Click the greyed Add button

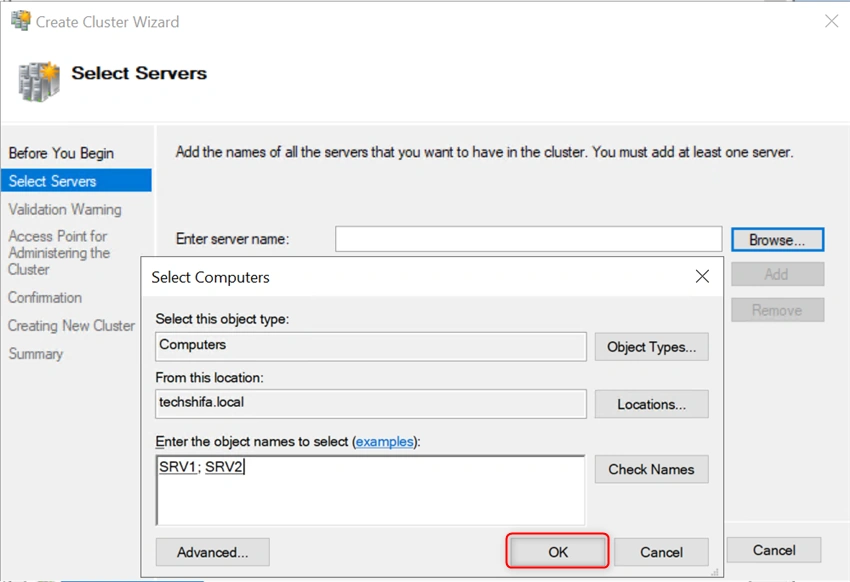tap(777, 274)
